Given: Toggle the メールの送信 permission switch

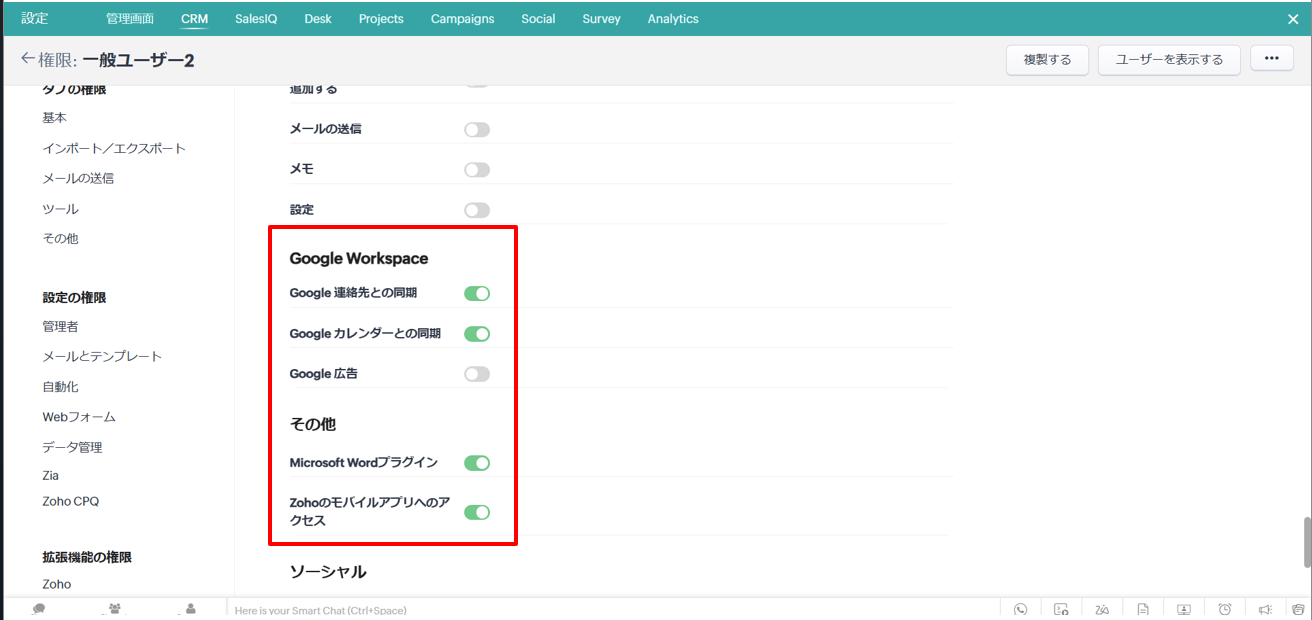Looking at the screenshot, I should (x=477, y=129).
